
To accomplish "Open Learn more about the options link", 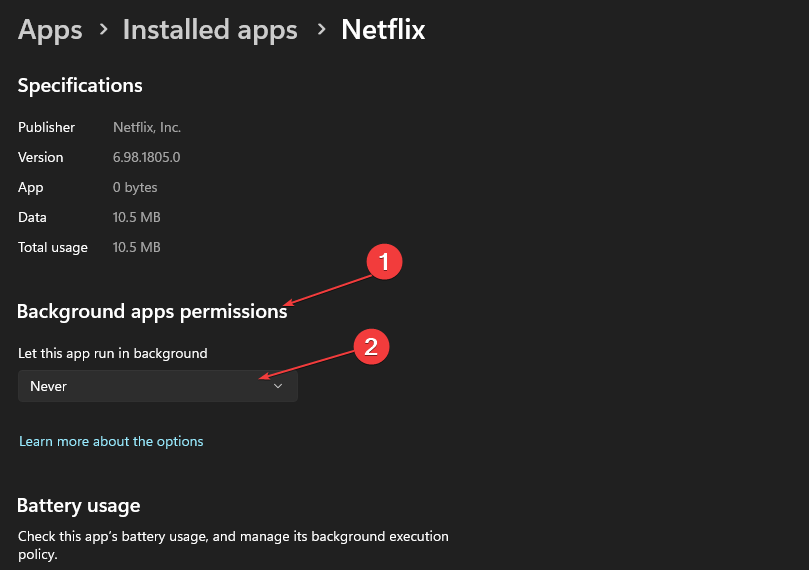I will pos(111,442).
